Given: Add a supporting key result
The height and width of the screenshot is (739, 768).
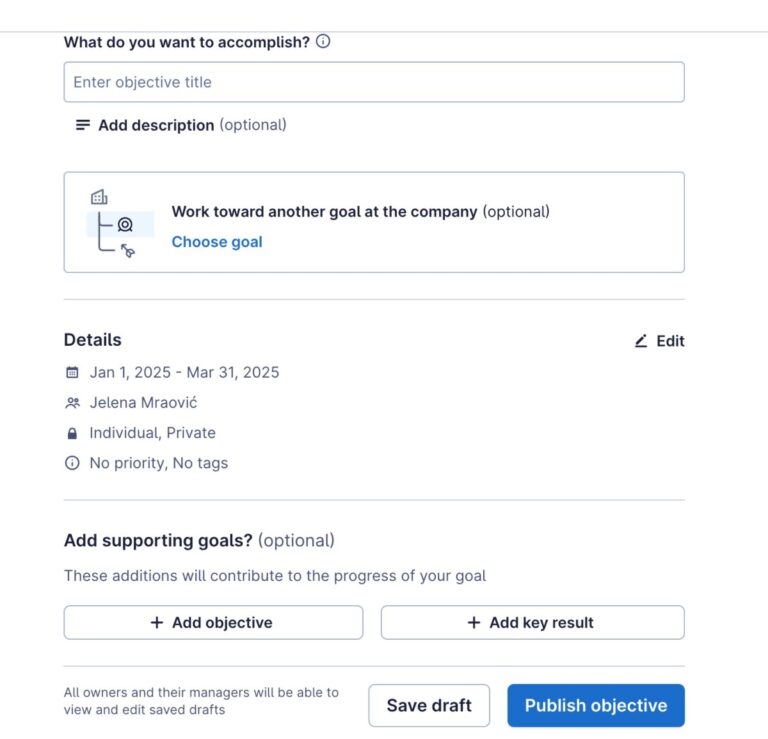Looking at the screenshot, I should (x=532, y=622).
